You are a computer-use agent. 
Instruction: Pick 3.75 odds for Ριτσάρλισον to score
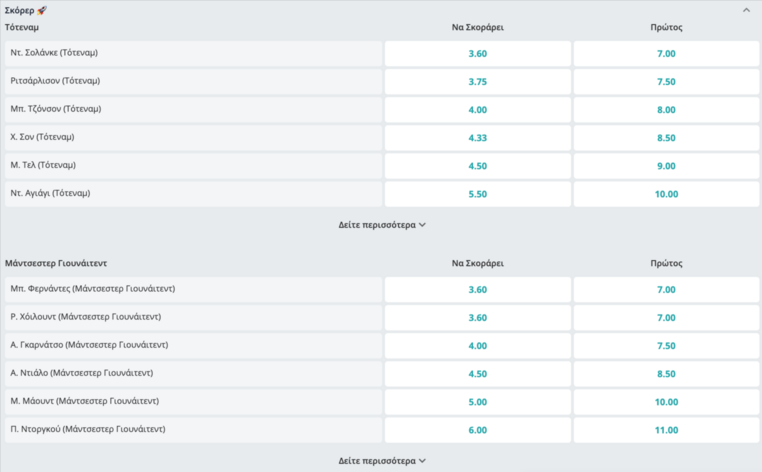tap(478, 82)
